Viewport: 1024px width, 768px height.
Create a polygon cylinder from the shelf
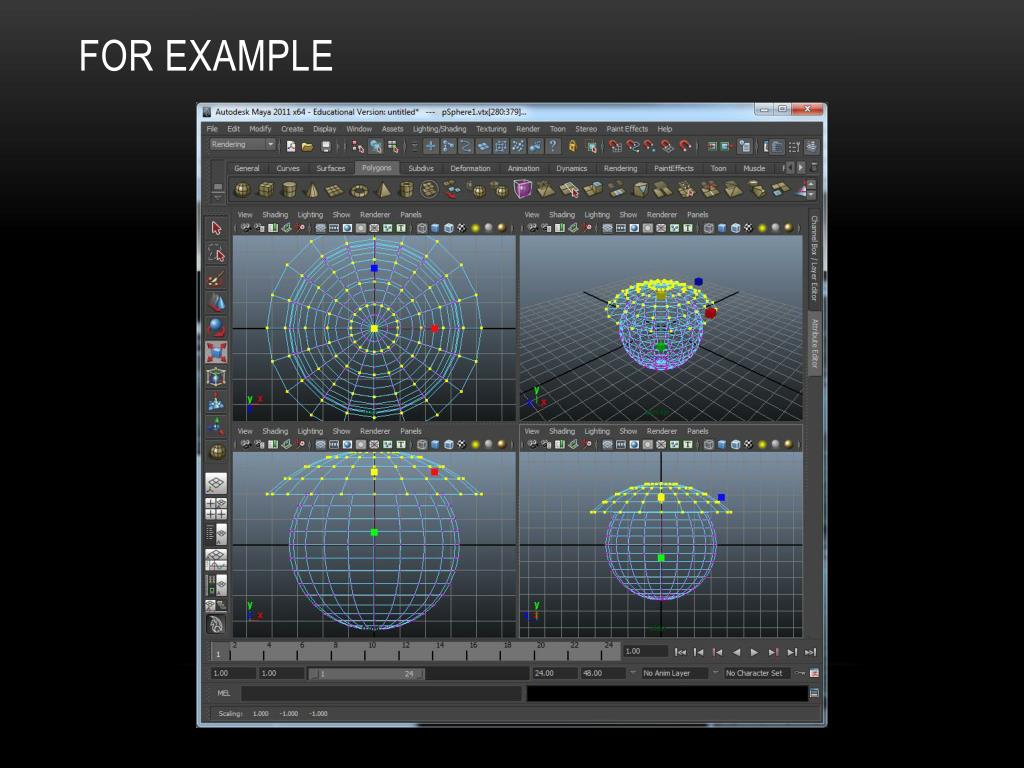289,190
